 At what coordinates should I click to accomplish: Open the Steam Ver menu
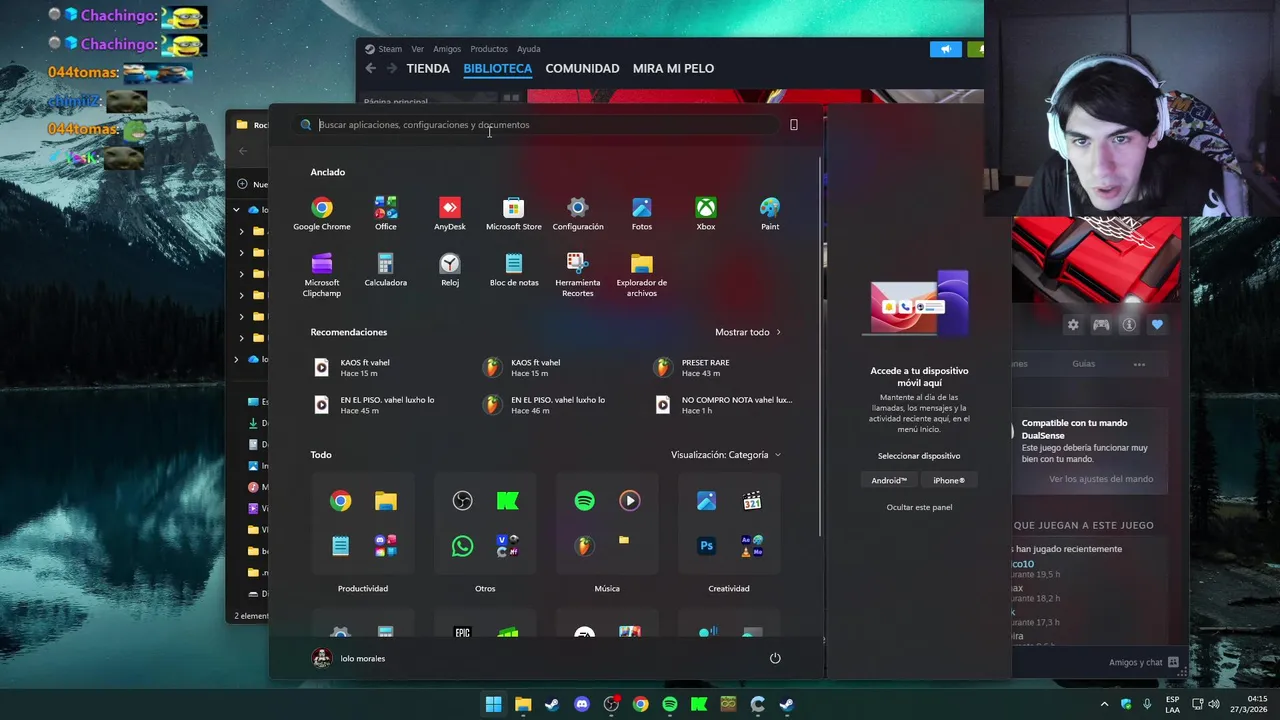[x=417, y=49]
